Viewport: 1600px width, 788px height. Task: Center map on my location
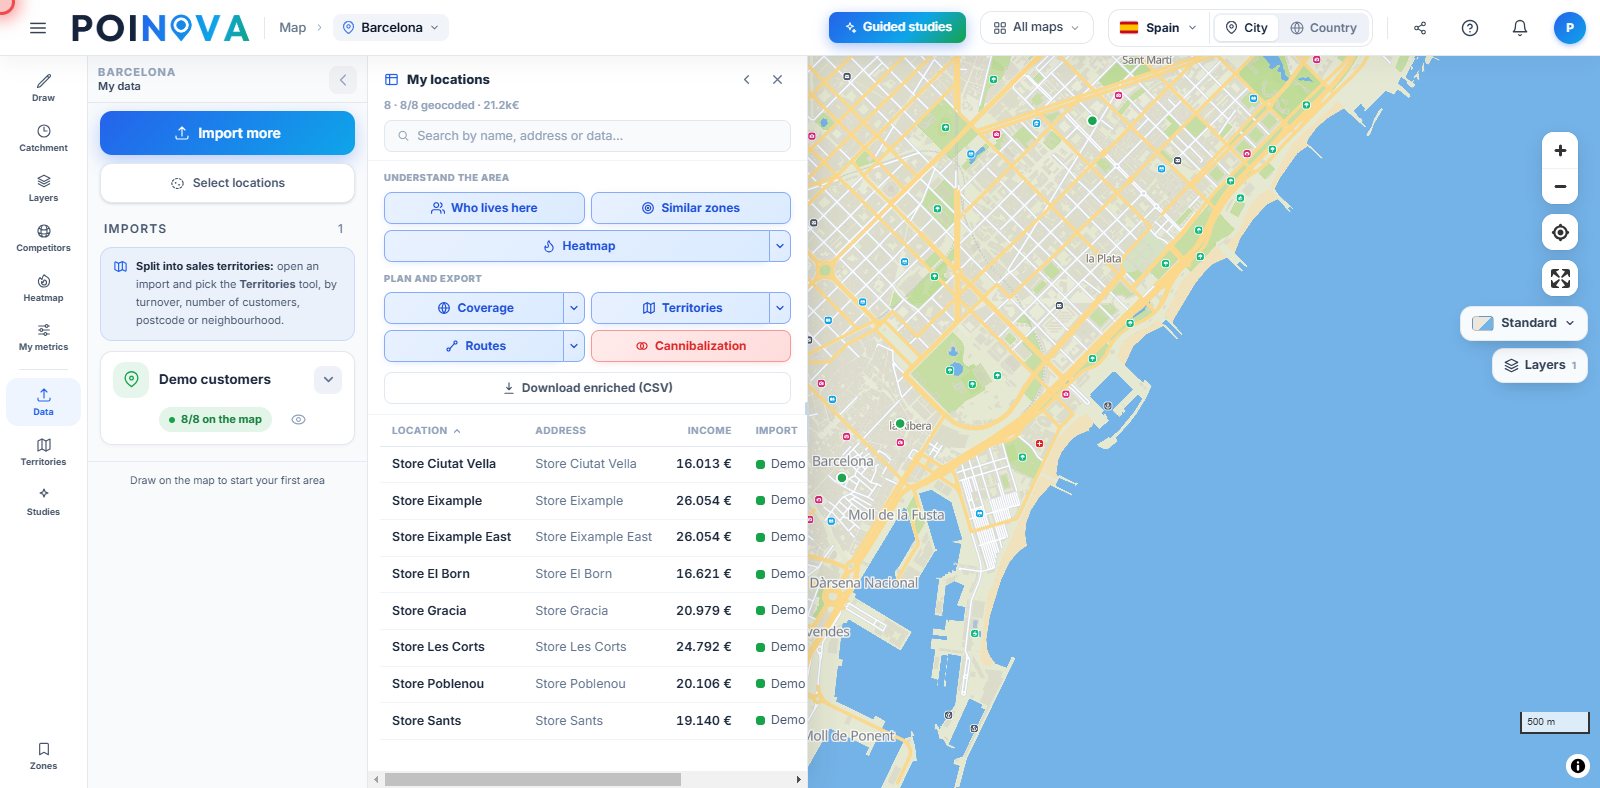pyautogui.click(x=1560, y=233)
